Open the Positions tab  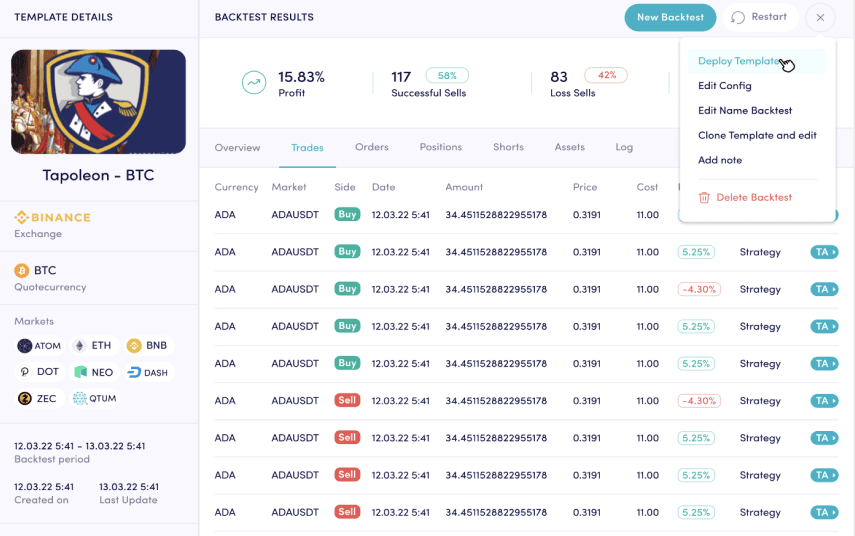click(440, 147)
